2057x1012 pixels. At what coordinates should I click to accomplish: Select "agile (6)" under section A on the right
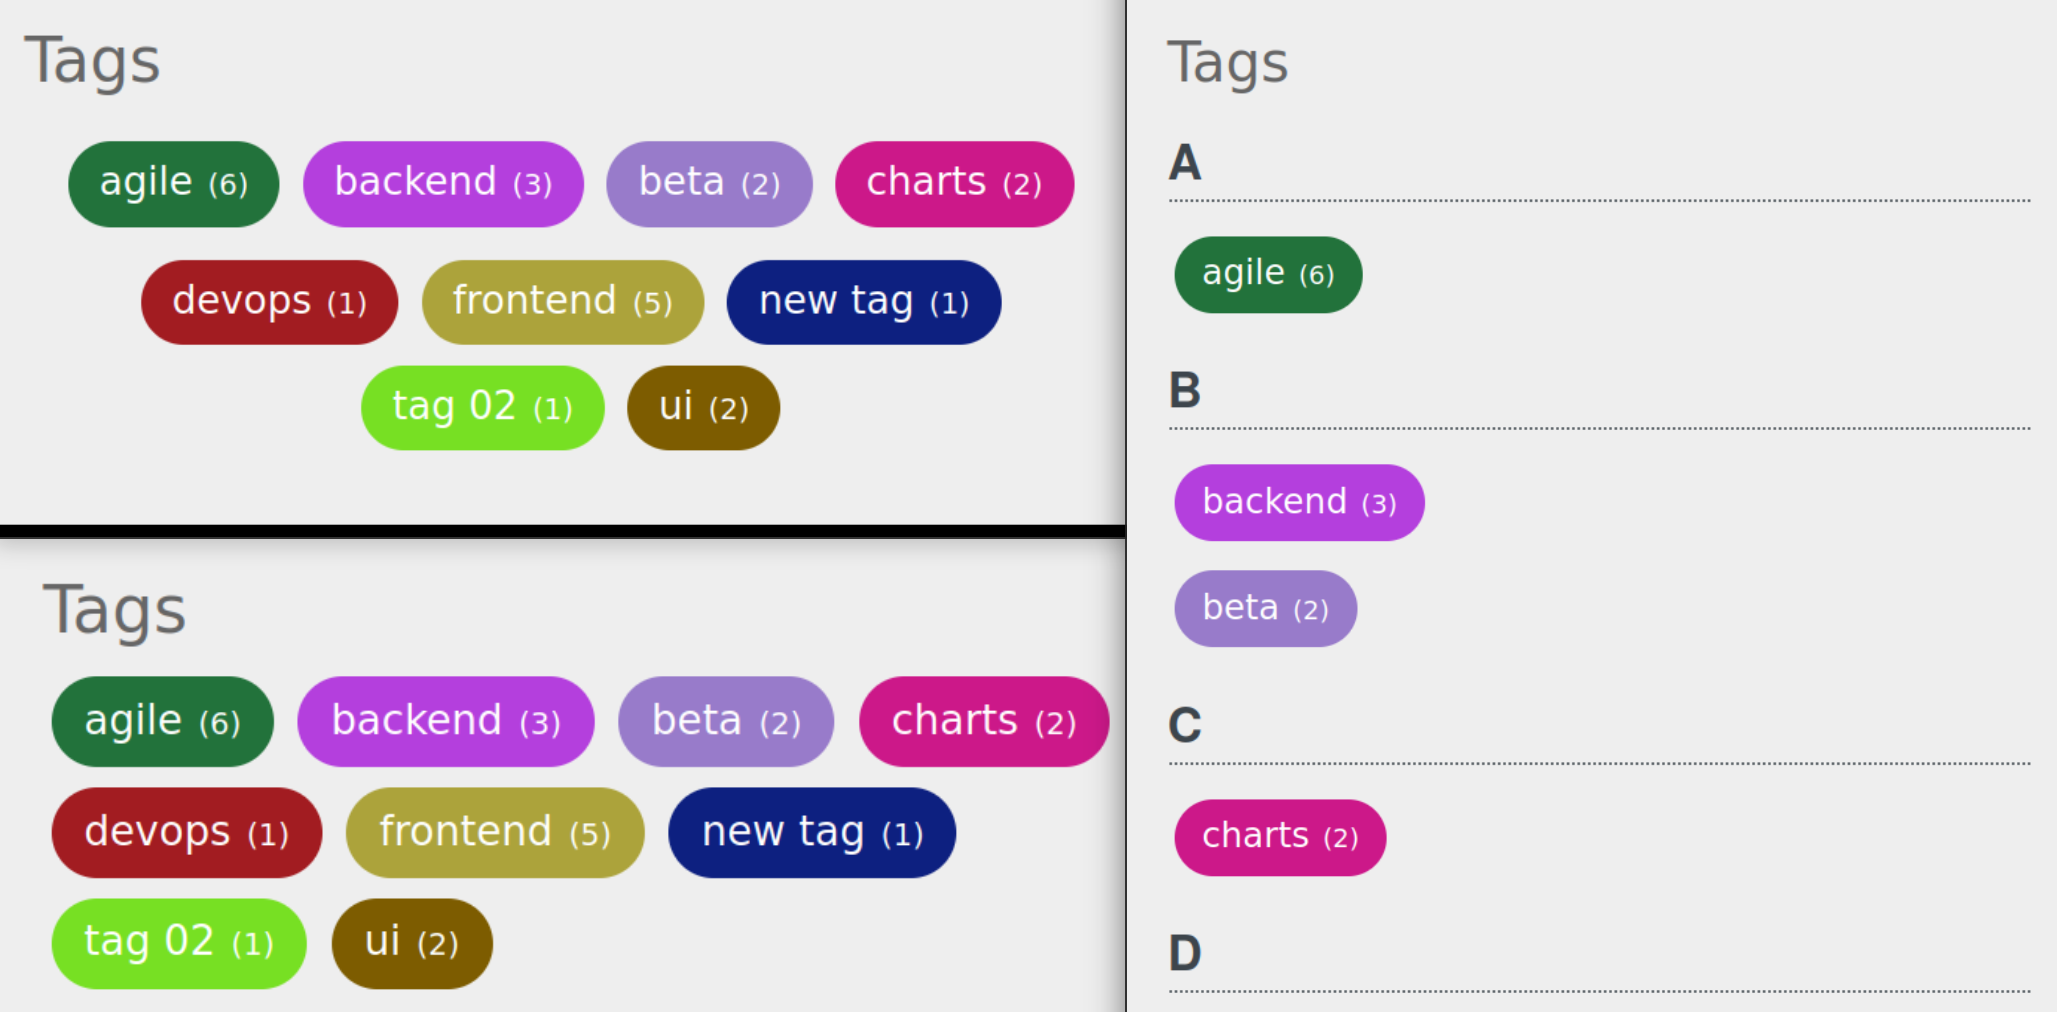pyautogui.click(x=1267, y=273)
